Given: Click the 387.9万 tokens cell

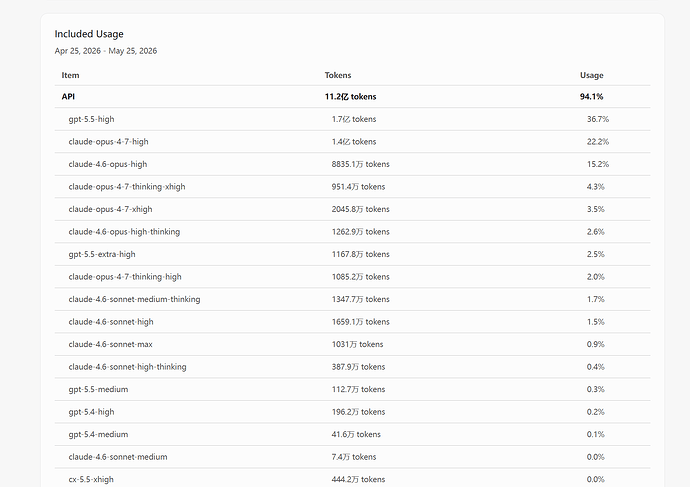Looking at the screenshot, I should [x=358, y=367].
